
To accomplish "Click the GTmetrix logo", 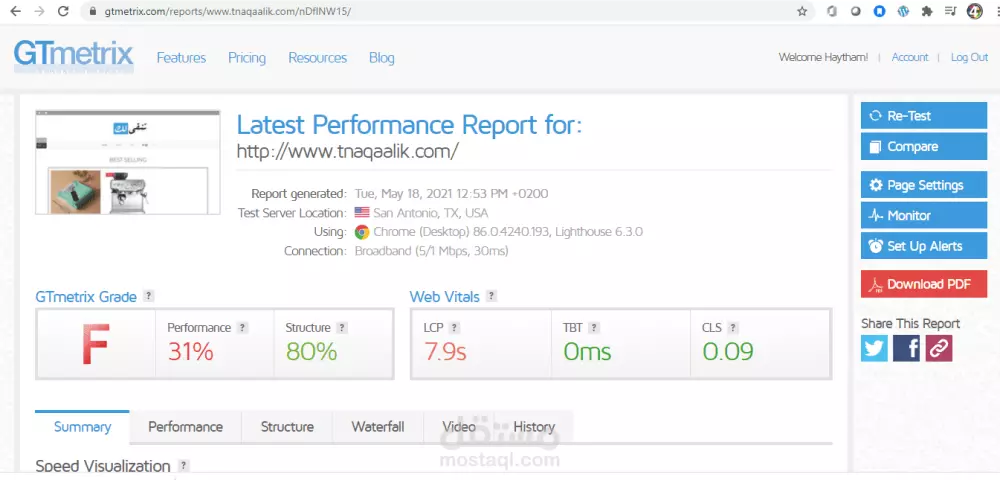I will (x=73, y=56).
